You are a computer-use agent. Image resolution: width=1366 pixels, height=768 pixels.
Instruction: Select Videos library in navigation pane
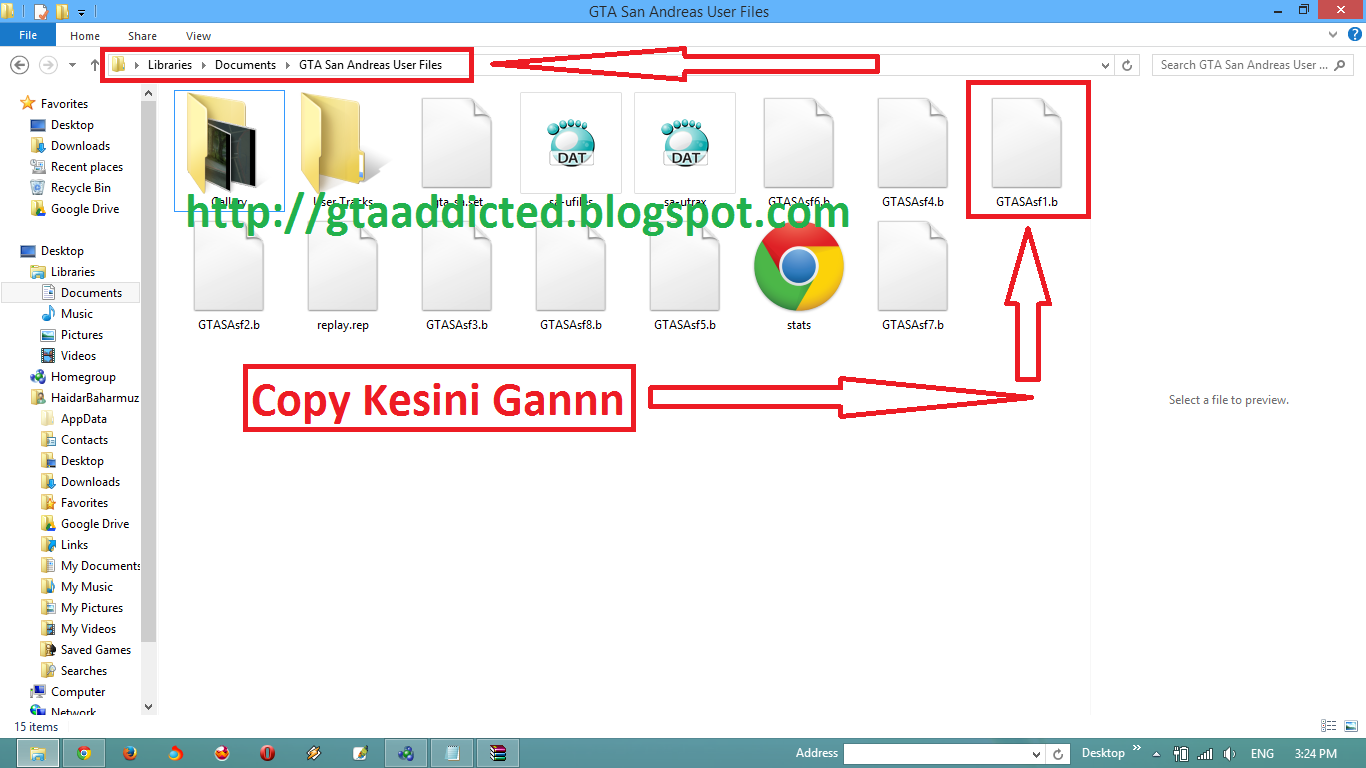tap(78, 356)
